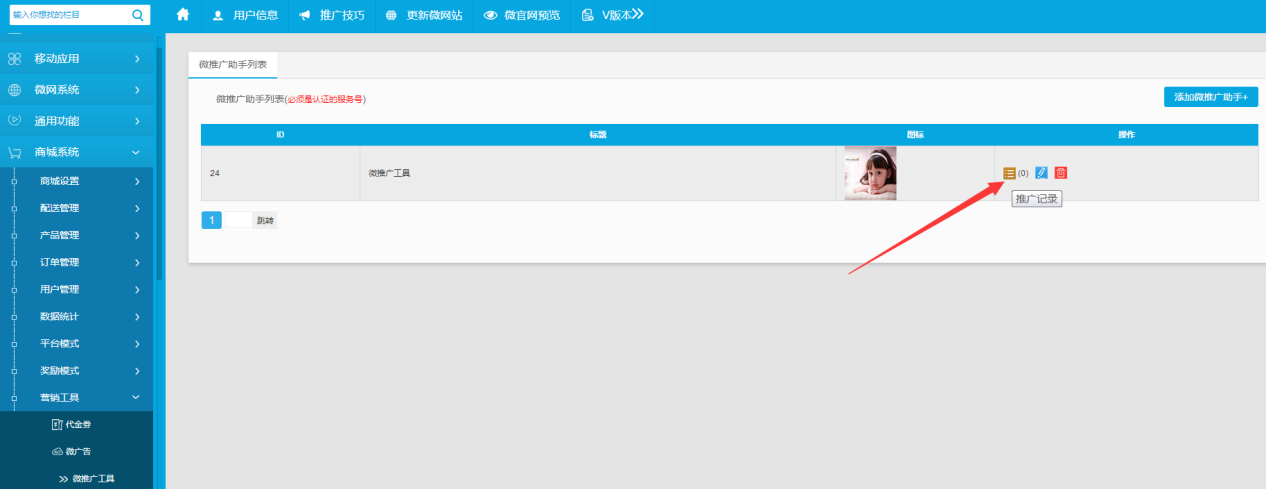Click the search magnifier icon

(138, 15)
